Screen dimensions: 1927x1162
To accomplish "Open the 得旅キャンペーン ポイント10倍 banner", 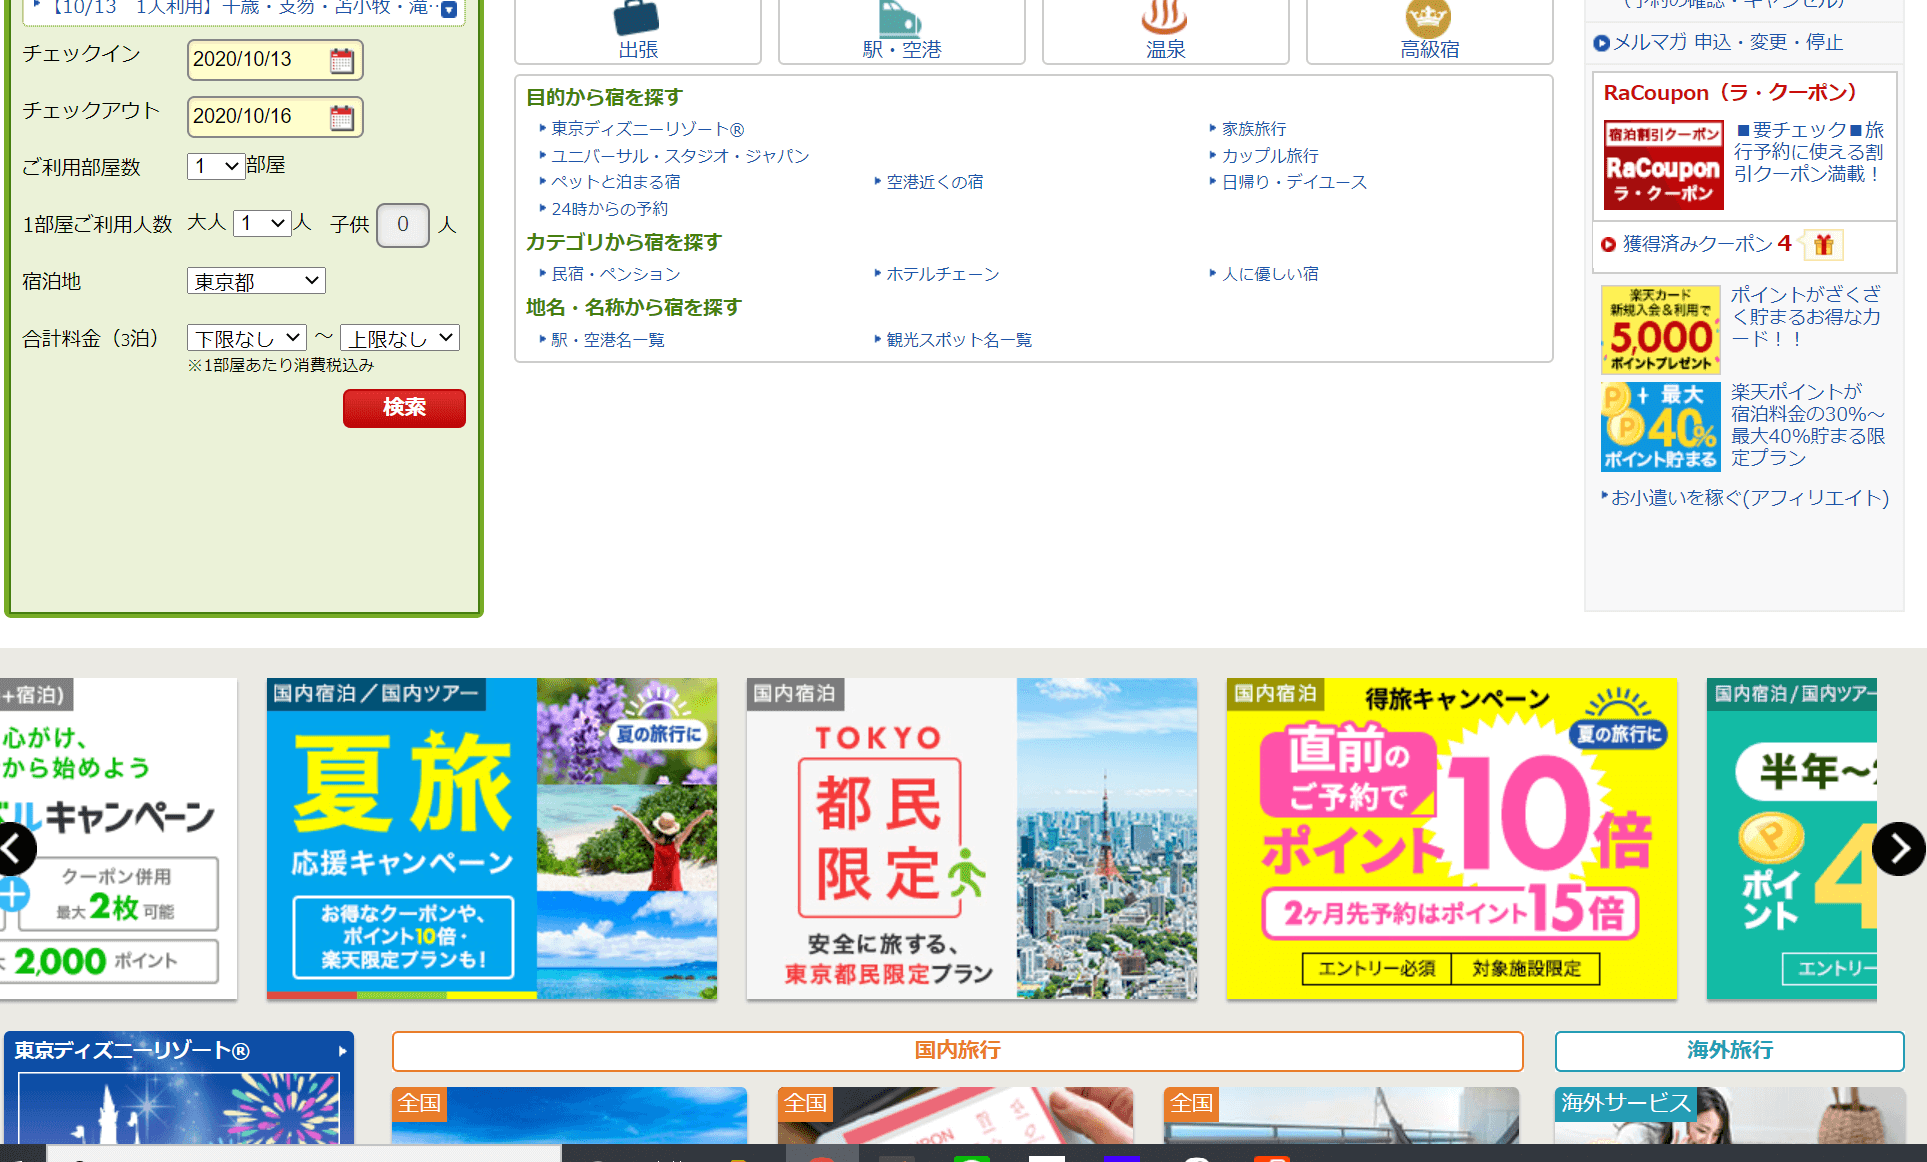I will [1452, 839].
